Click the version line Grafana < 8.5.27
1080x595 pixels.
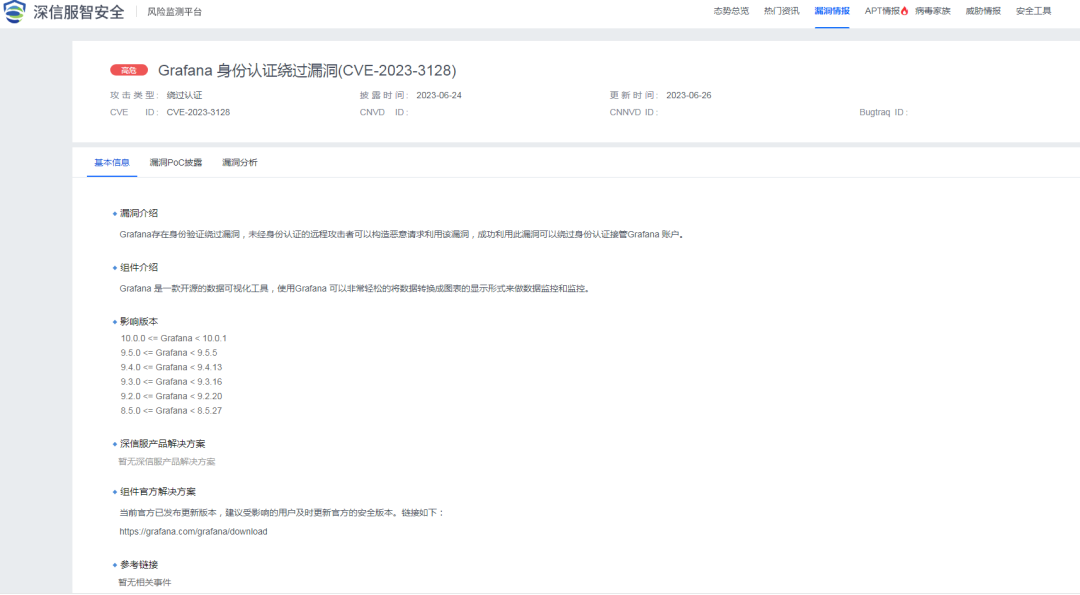coord(172,410)
